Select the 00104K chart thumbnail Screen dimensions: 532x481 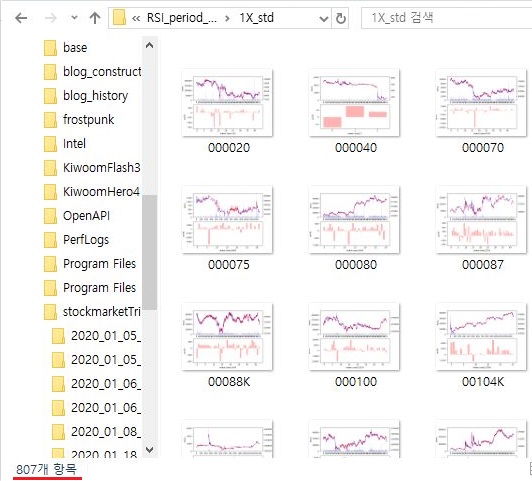click(x=481, y=337)
